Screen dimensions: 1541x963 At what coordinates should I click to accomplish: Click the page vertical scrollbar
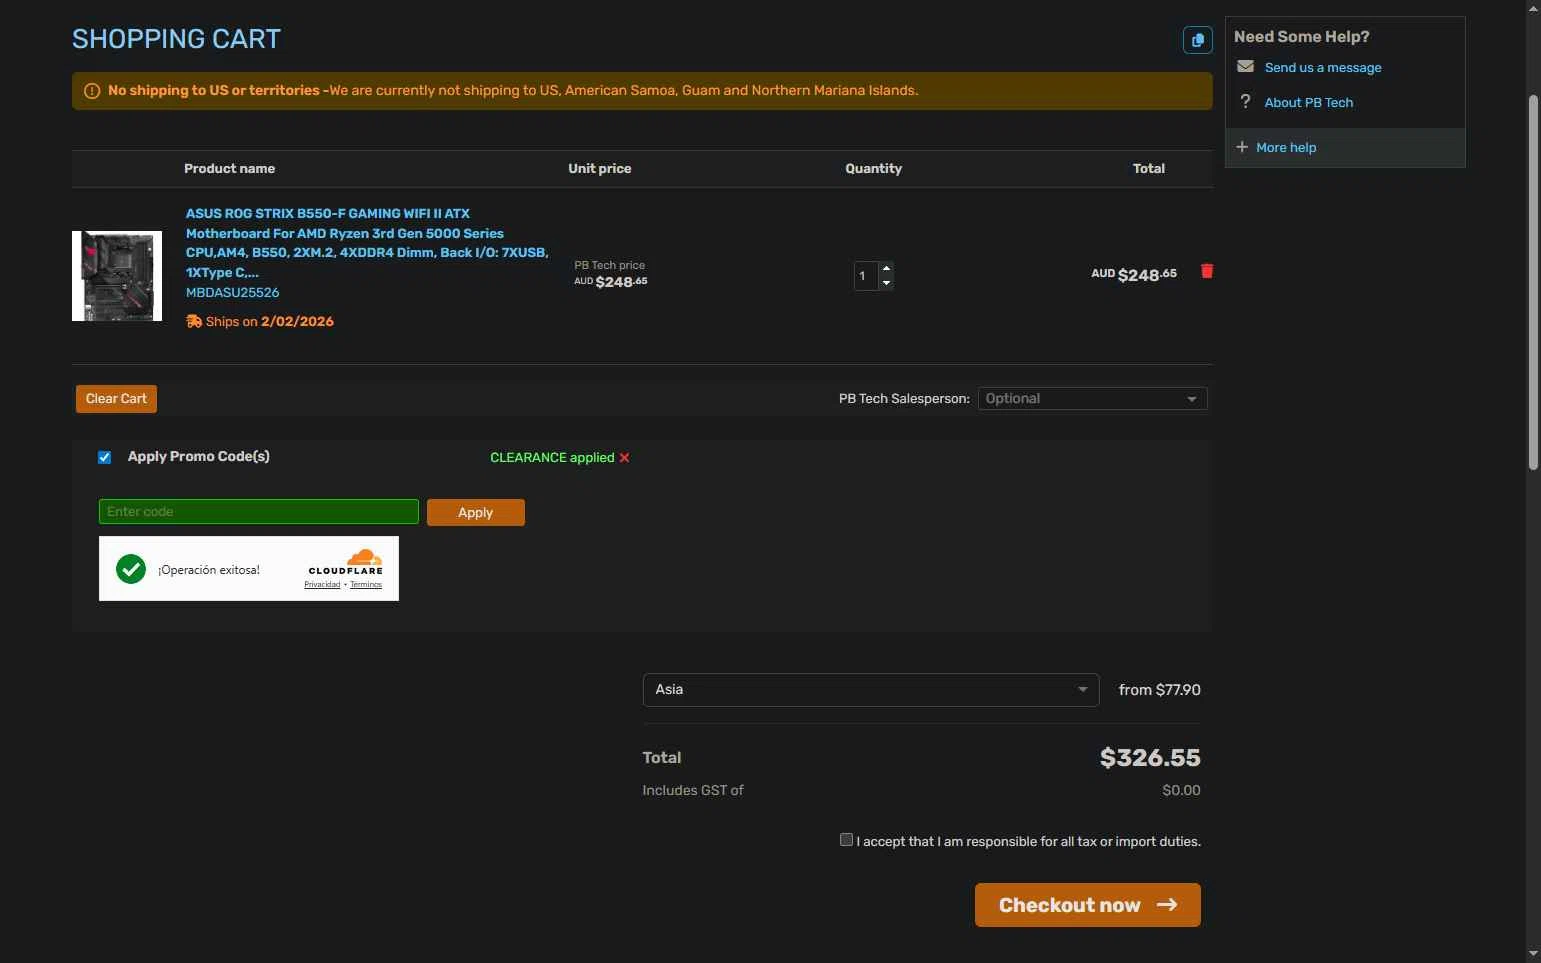[x=1533, y=282]
